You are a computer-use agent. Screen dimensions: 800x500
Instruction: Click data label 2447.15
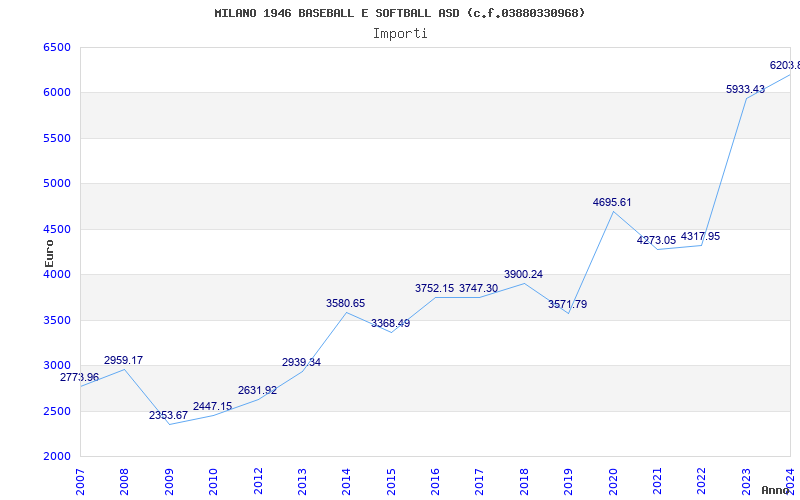[x=212, y=407]
